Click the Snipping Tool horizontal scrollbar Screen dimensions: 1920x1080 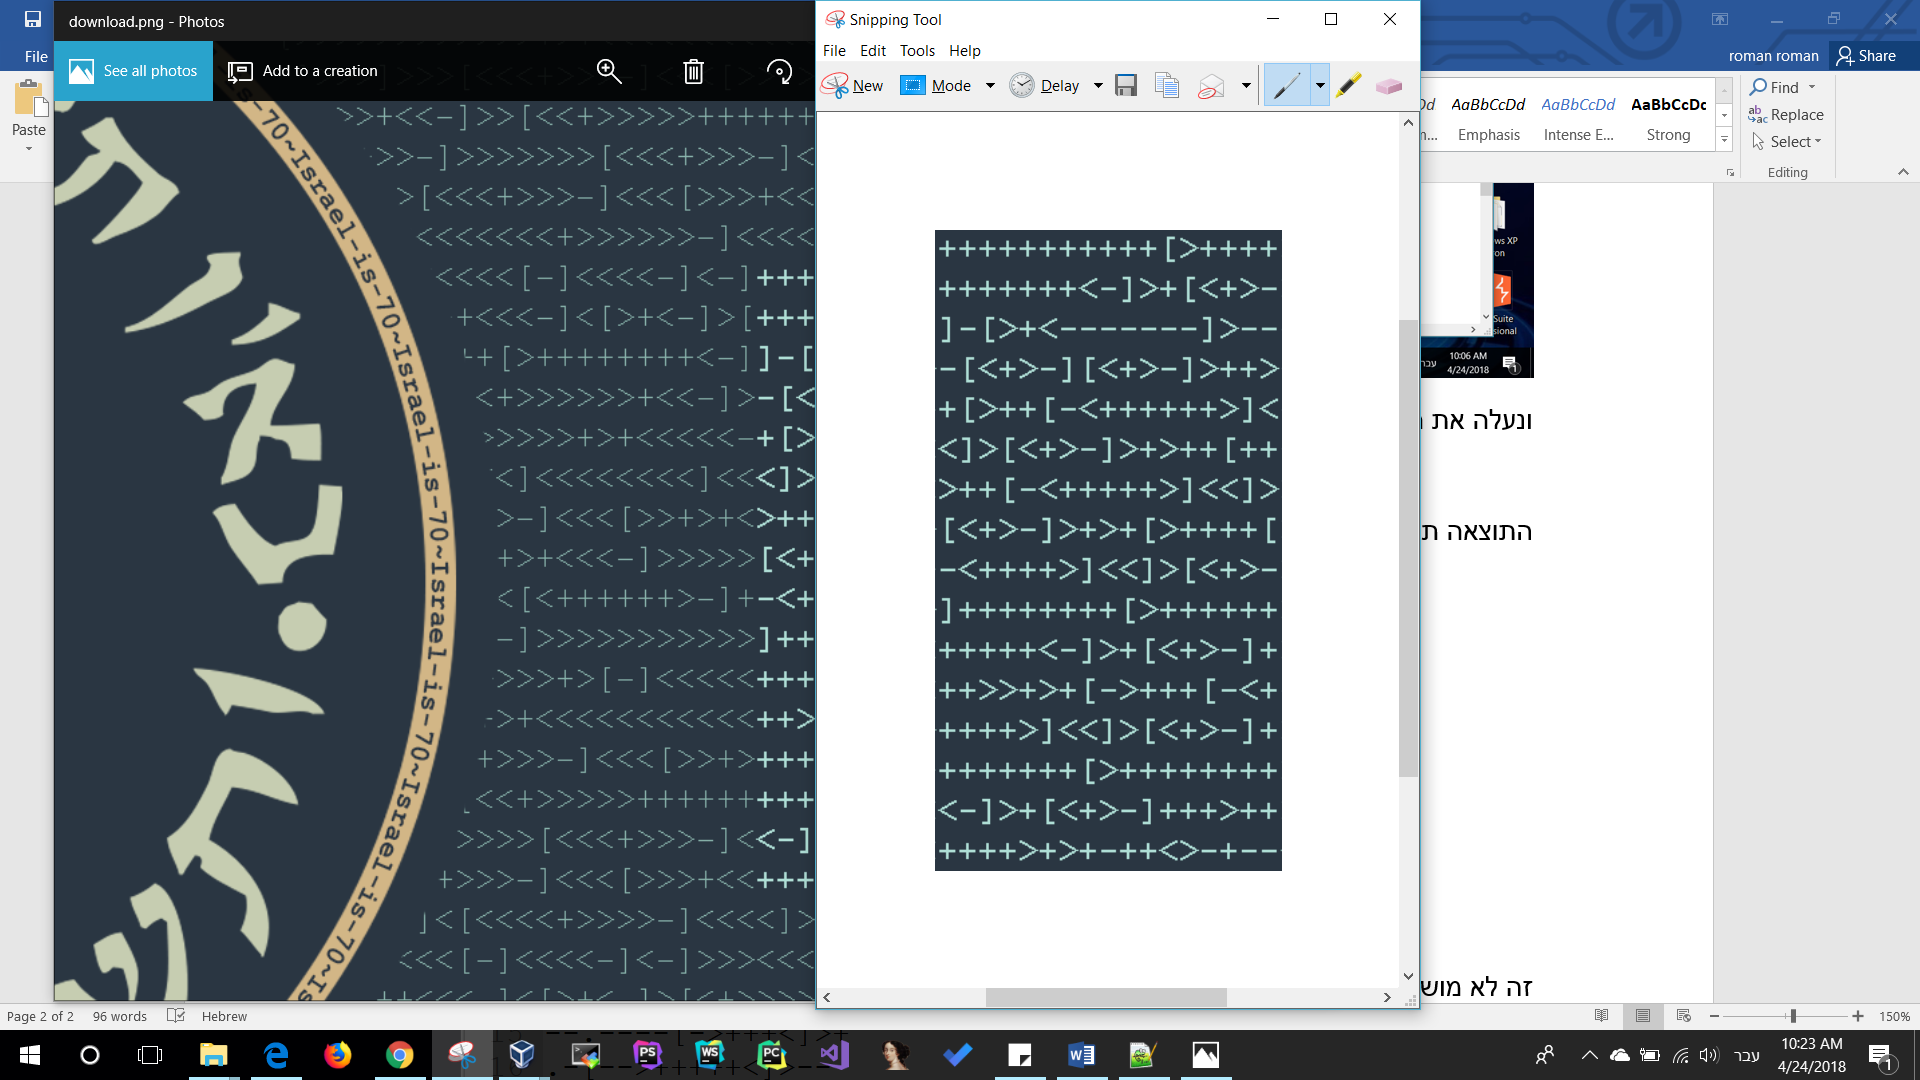(1105, 998)
